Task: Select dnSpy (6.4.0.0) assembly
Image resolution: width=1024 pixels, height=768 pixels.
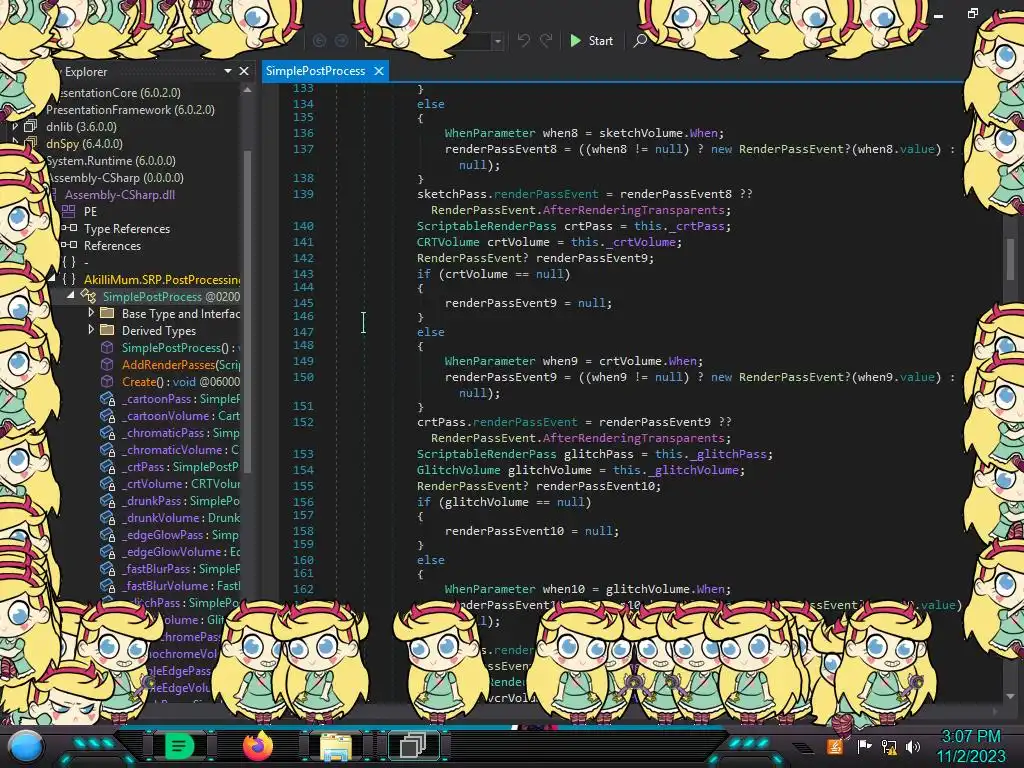Action: coord(84,144)
